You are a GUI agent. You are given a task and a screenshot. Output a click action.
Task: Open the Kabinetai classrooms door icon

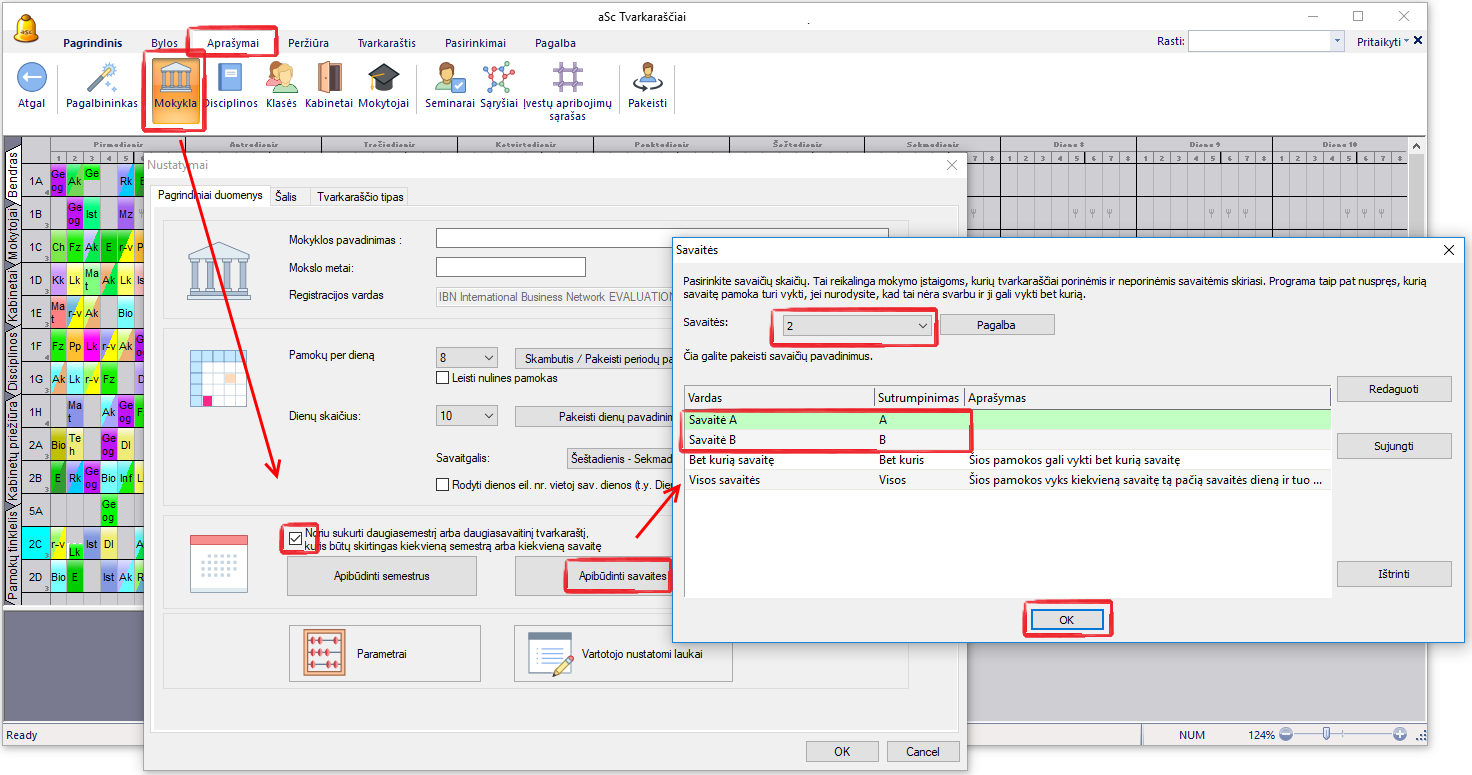click(x=329, y=79)
